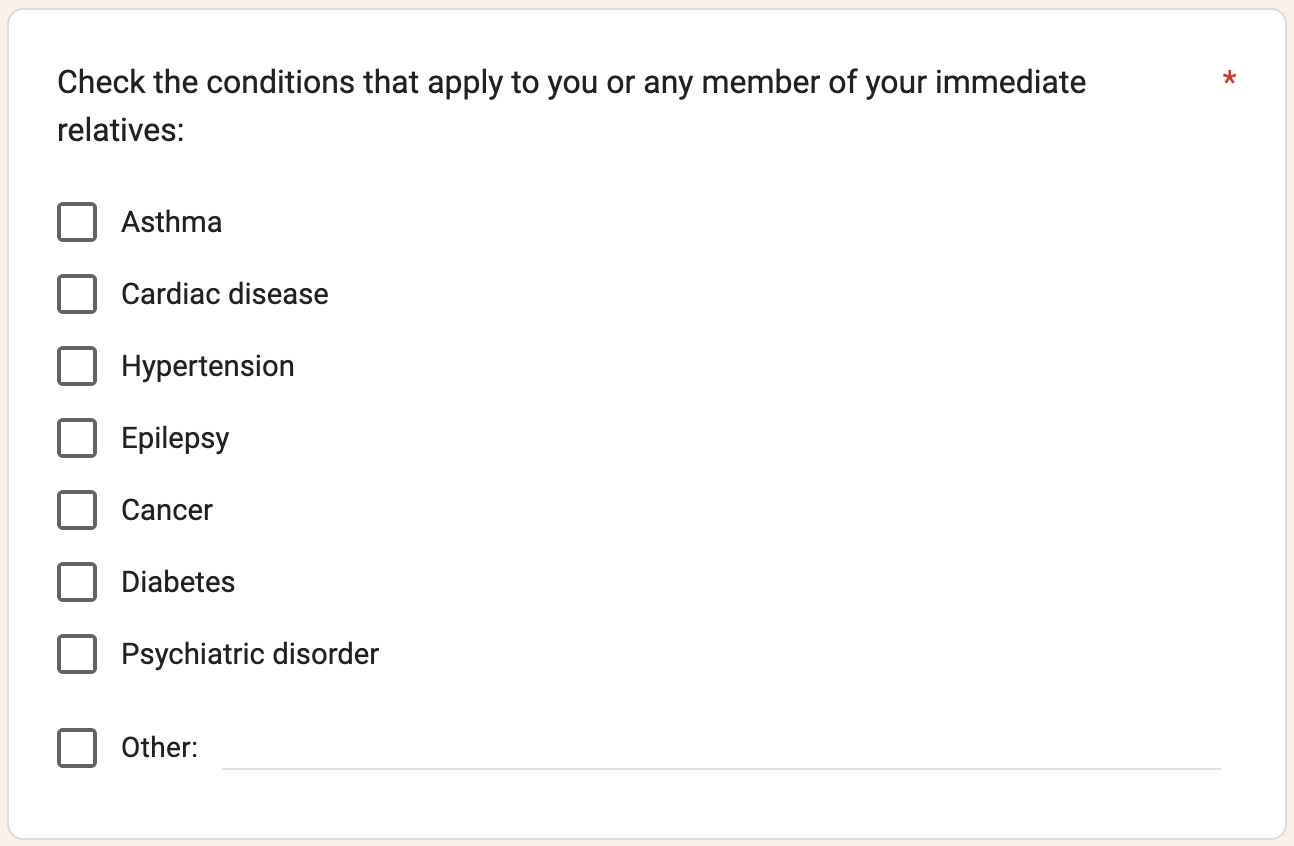Click the "Cancer" label text
The image size is (1294, 846).
(167, 510)
